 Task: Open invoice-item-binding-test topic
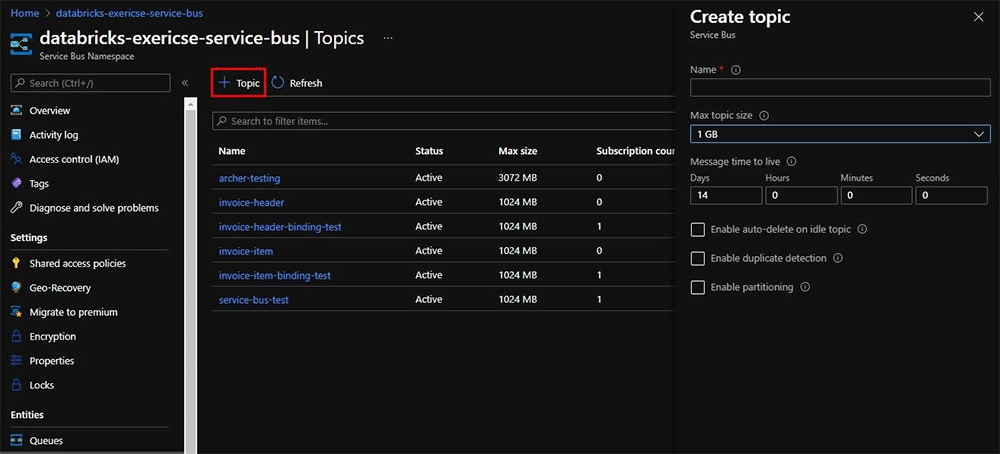coord(274,275)
